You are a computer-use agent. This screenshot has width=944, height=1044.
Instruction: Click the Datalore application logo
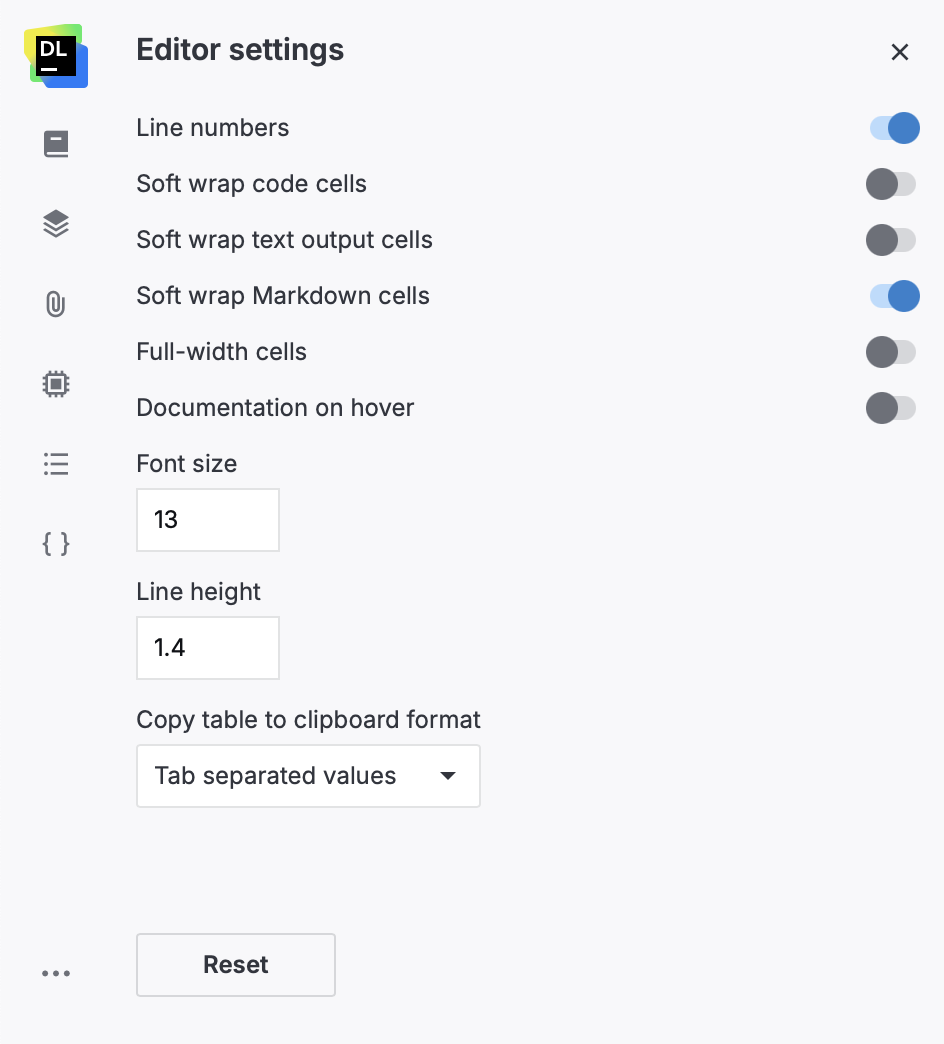[55, 57]
